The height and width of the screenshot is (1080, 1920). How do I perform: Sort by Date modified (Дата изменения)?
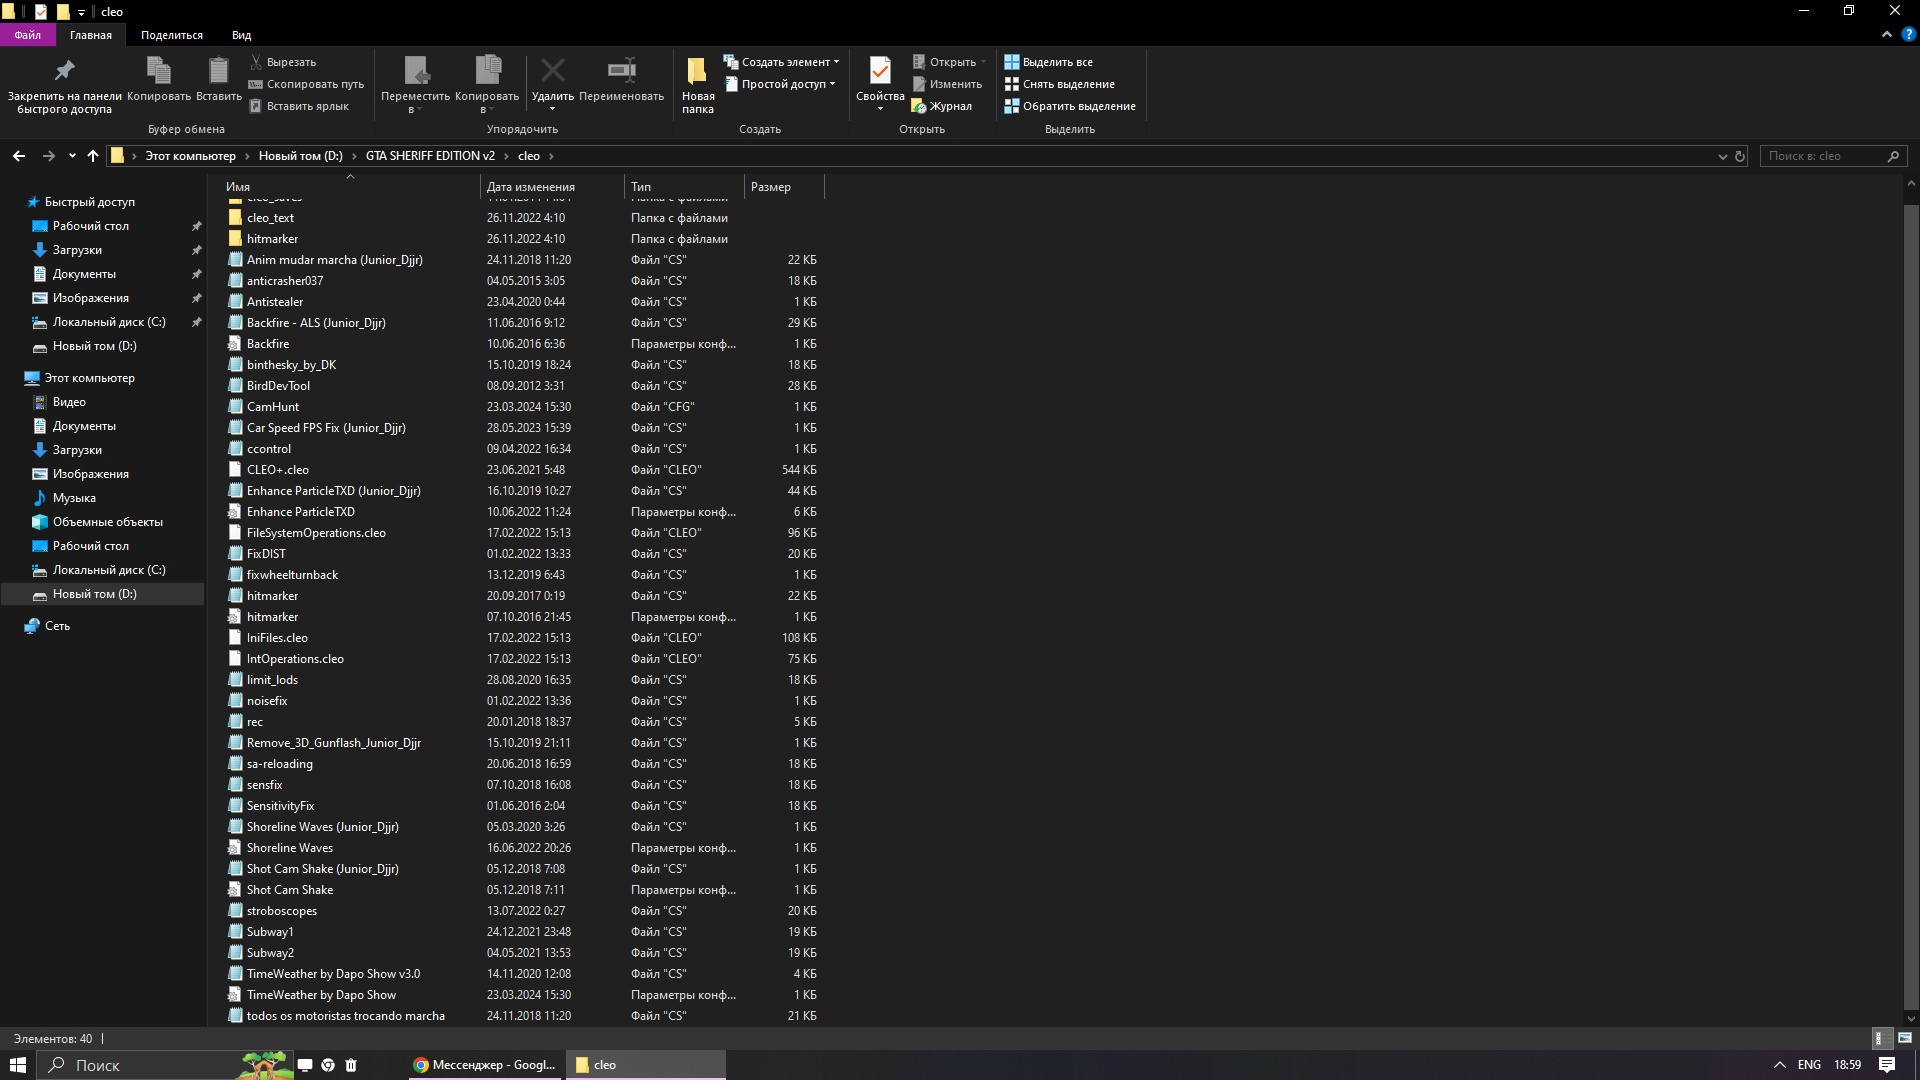click(552, 187)
